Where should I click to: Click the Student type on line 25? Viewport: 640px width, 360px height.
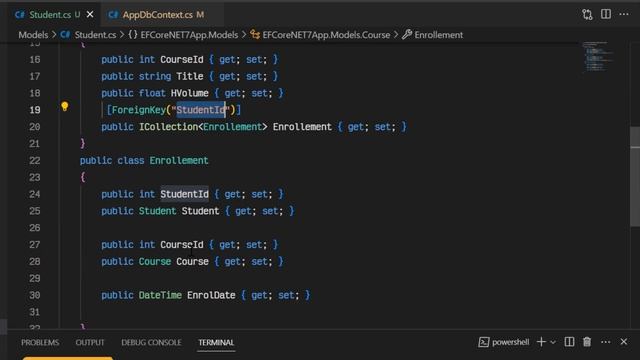(x=157, y=211)
